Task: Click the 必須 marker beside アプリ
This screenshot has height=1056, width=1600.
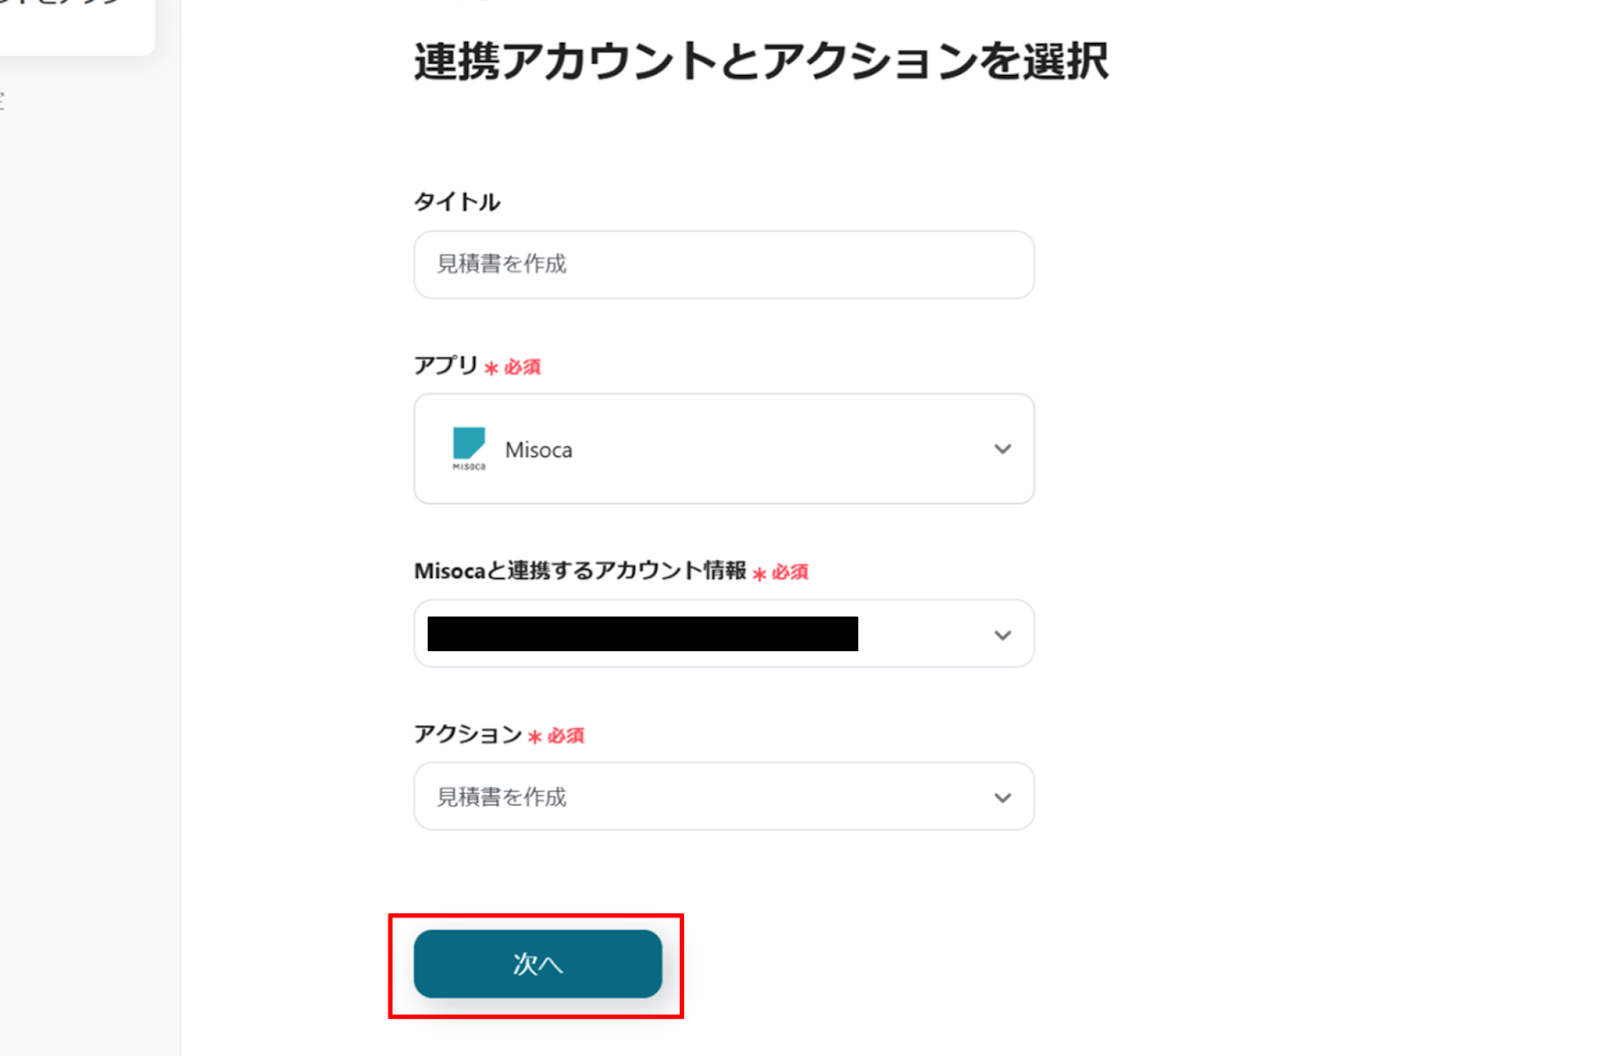Action: pos(522,368)
